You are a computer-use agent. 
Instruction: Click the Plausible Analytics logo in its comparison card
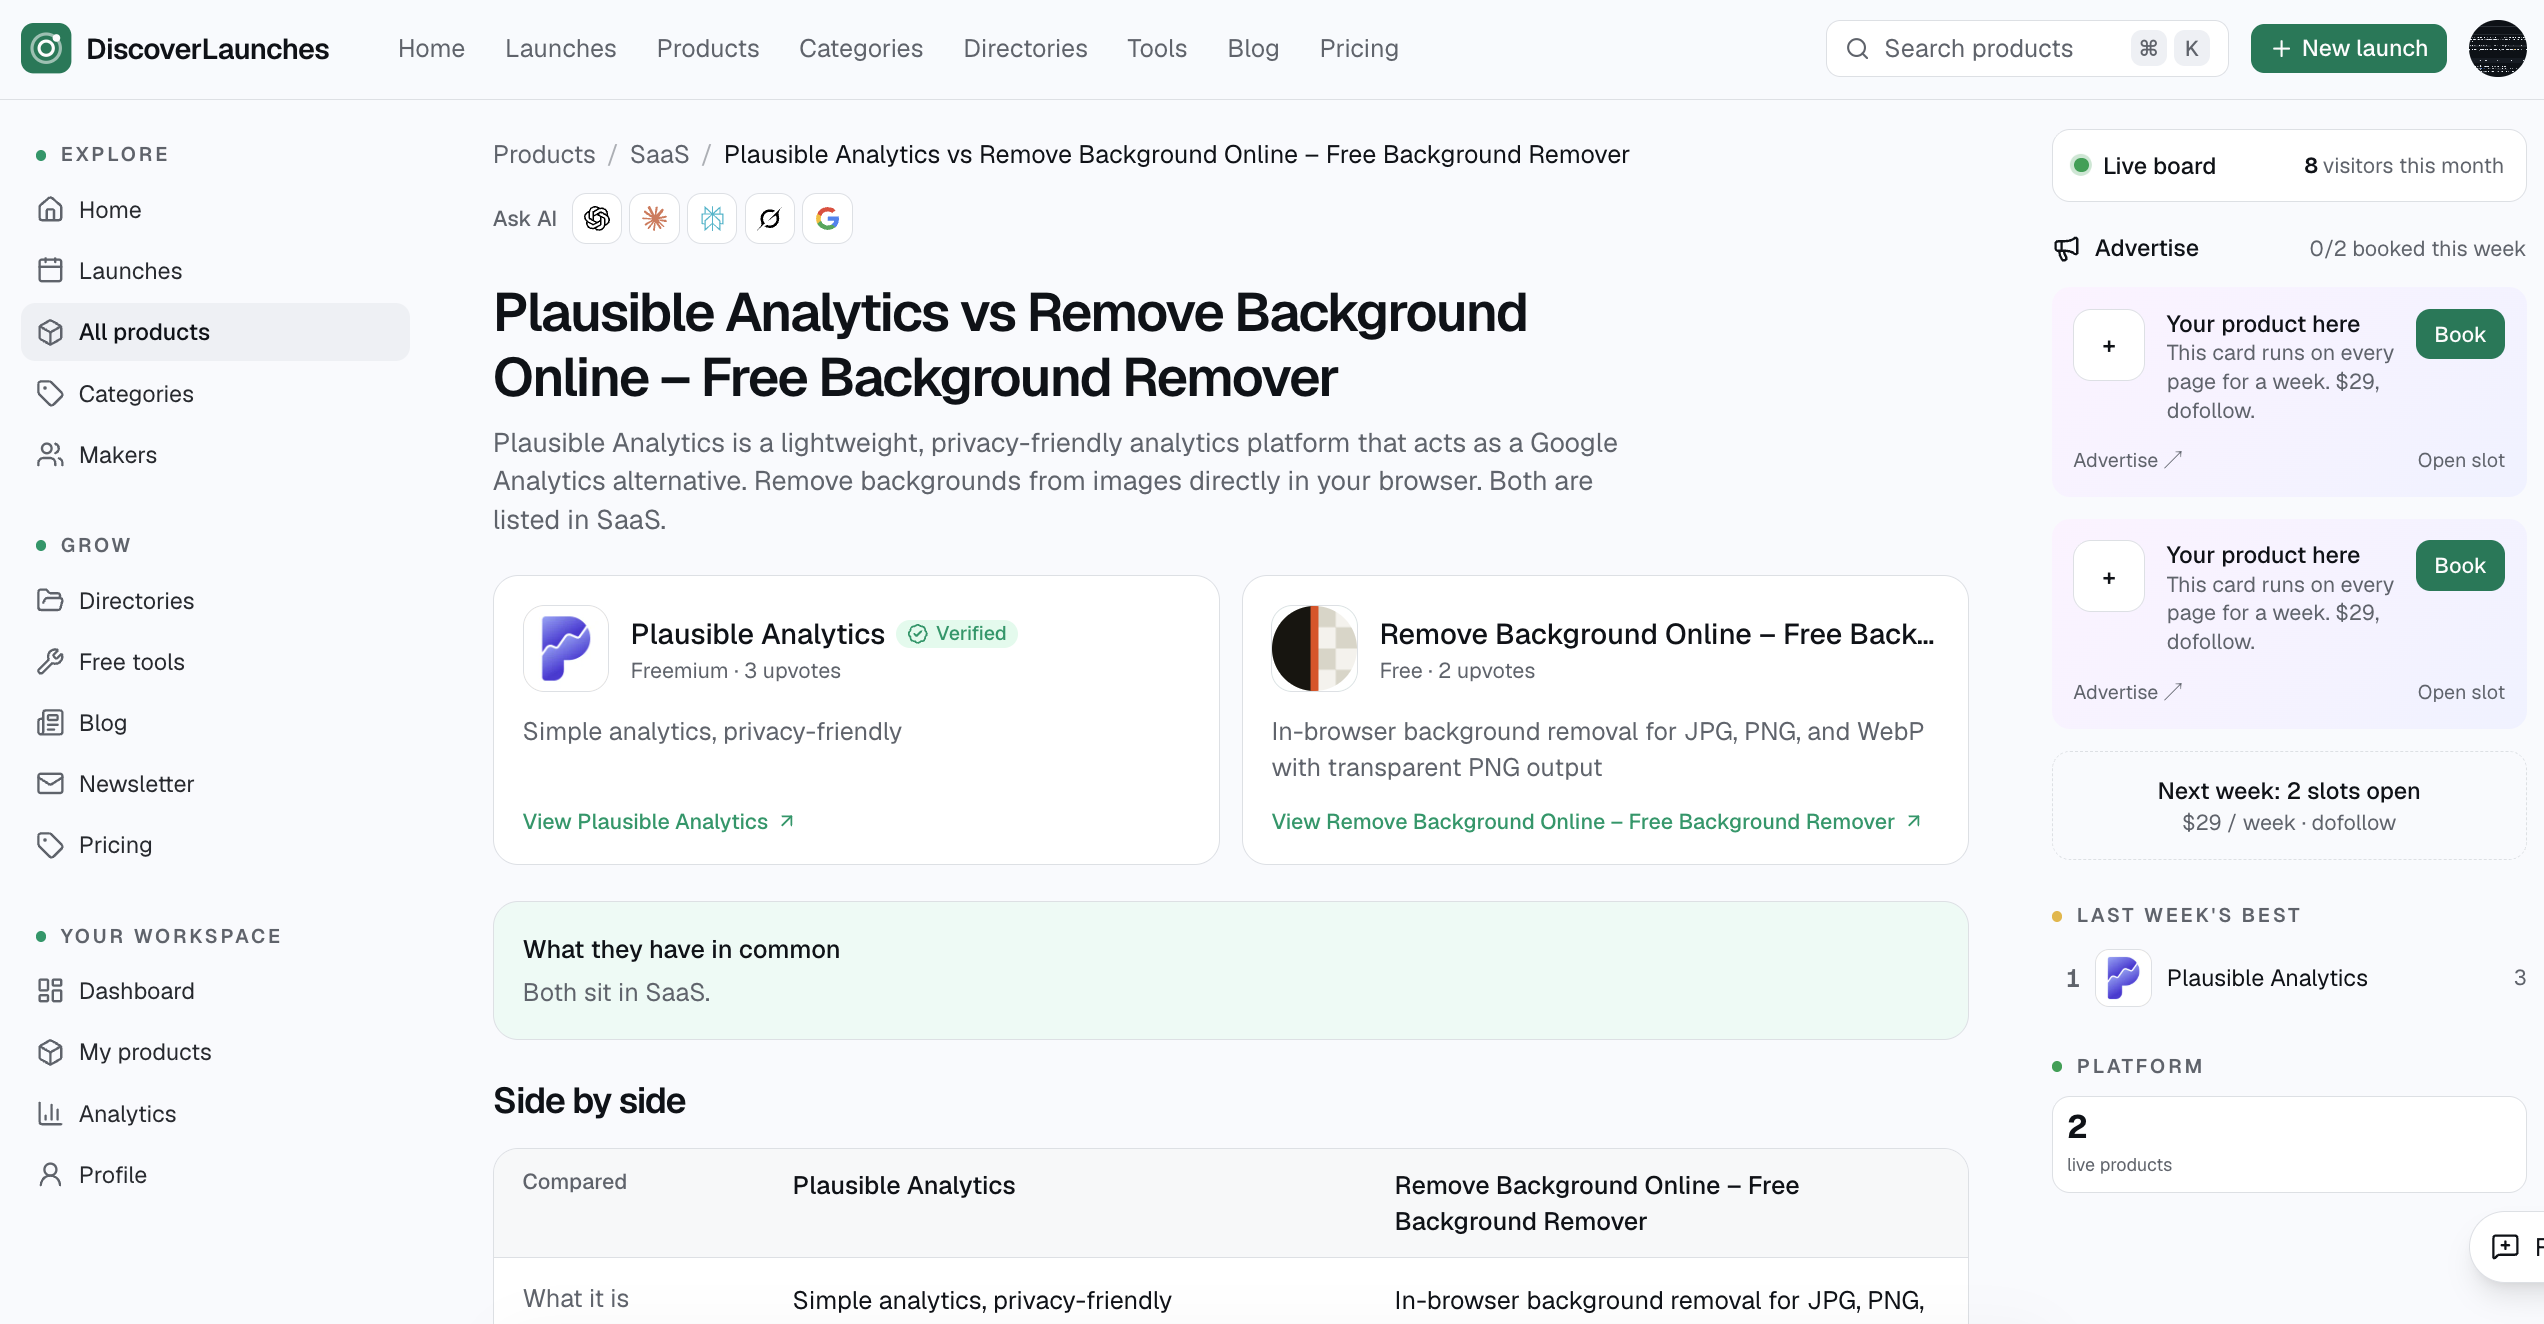(566, 648)
